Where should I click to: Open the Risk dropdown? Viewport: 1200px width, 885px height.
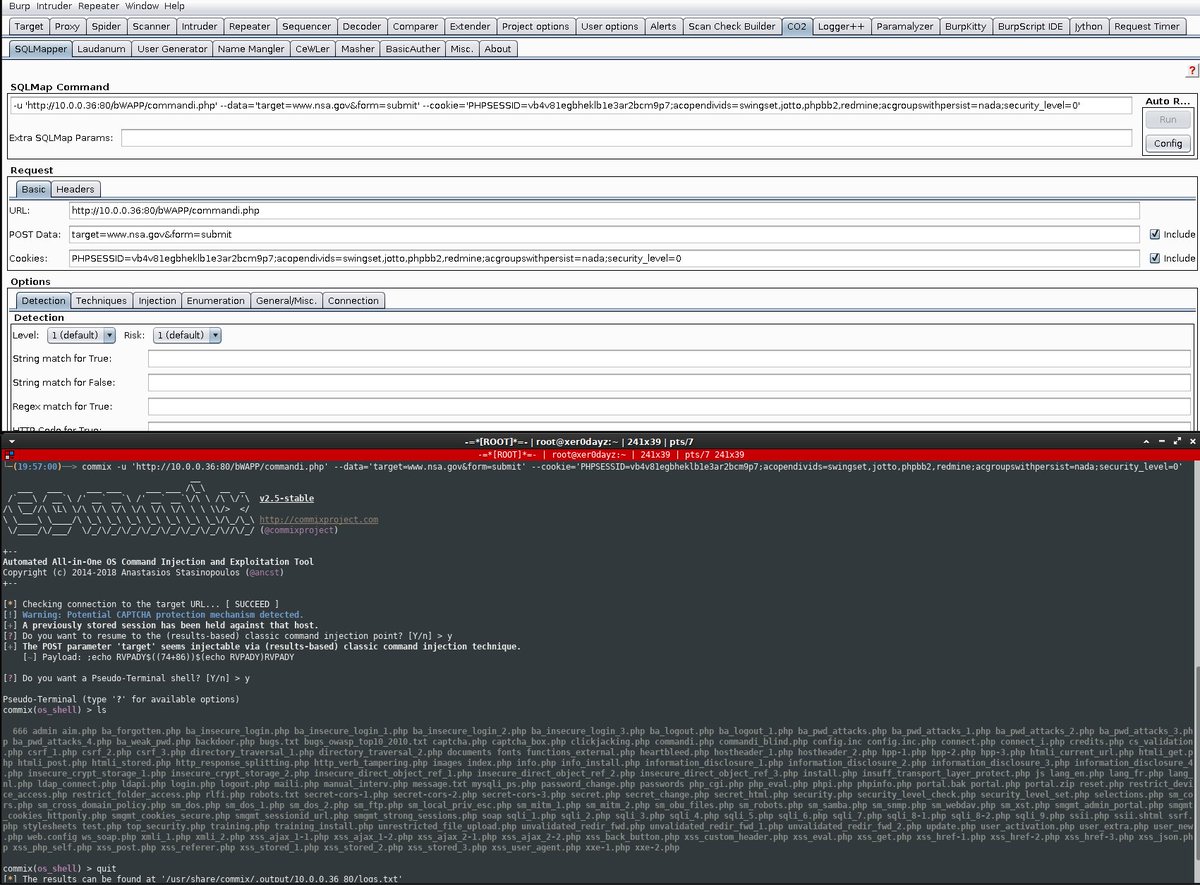click(x=186, y=335)
